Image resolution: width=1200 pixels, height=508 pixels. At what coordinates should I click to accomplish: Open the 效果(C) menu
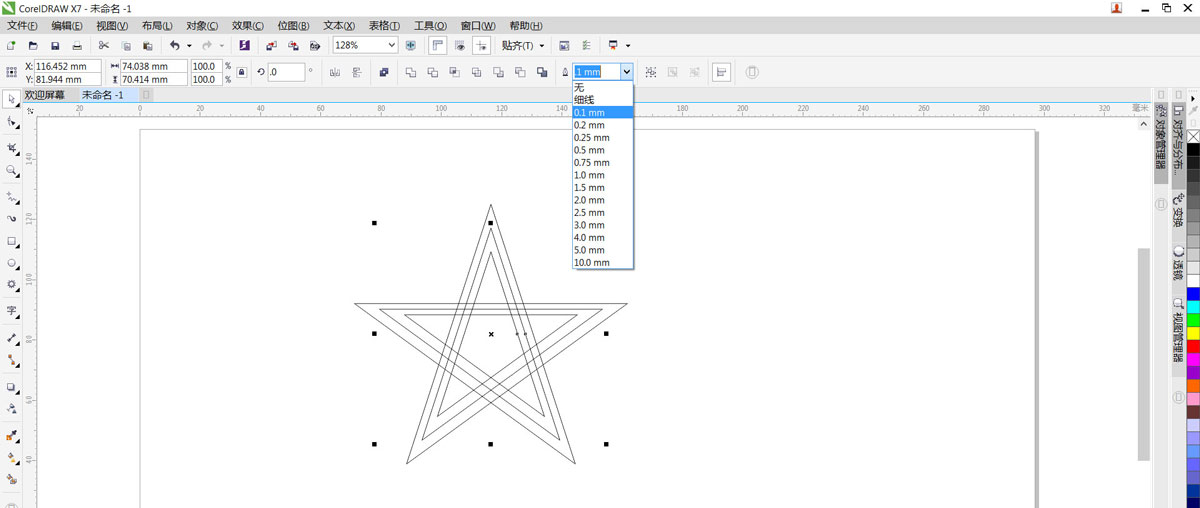point(247,25)
